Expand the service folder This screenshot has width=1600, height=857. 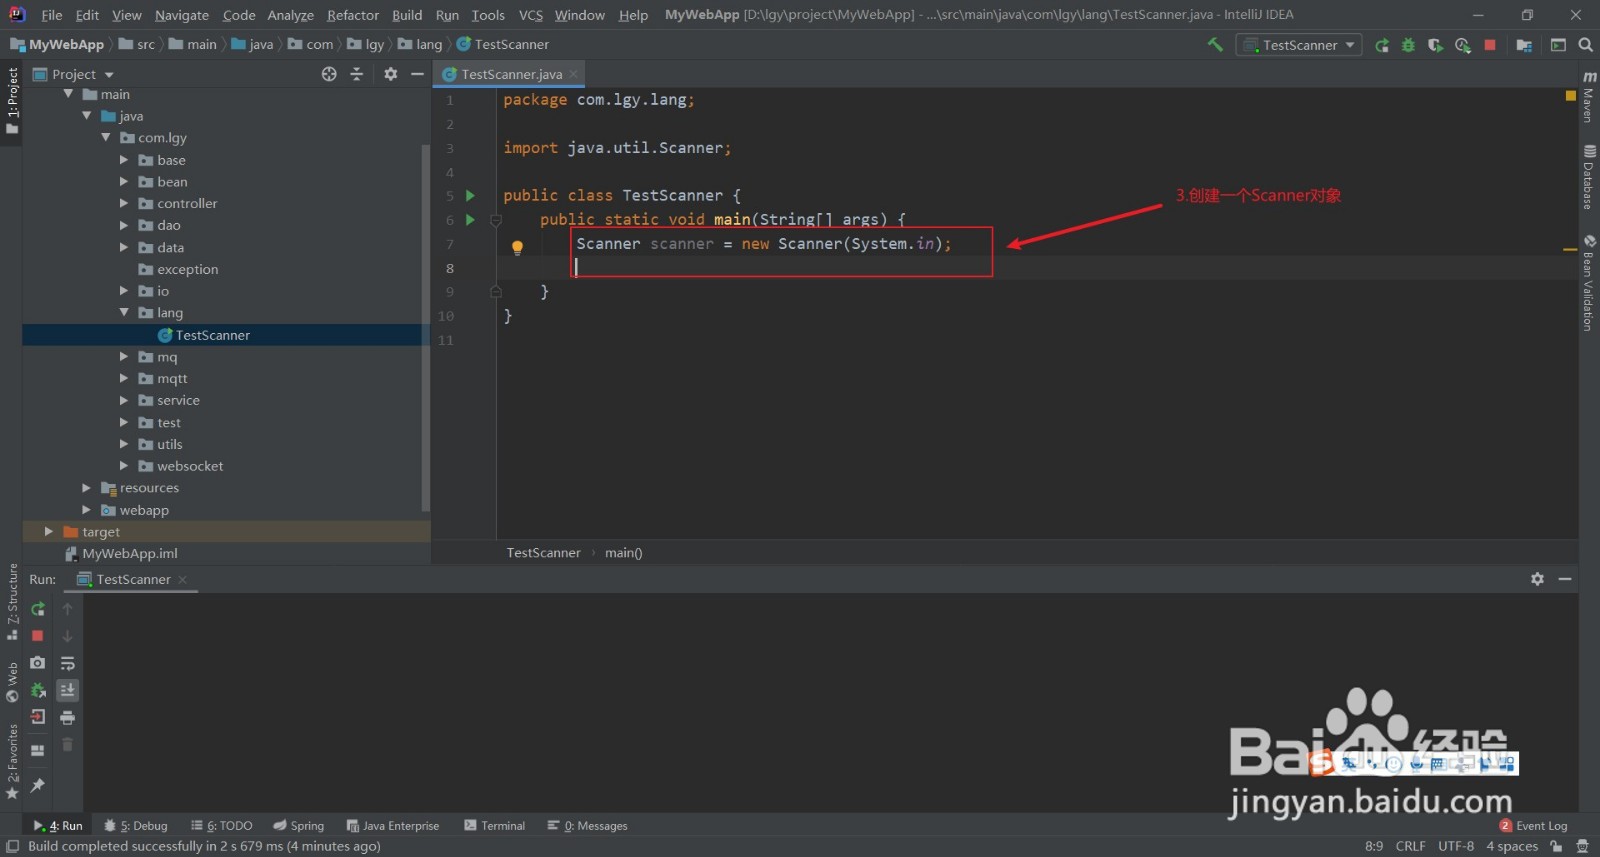pos(124,400)
